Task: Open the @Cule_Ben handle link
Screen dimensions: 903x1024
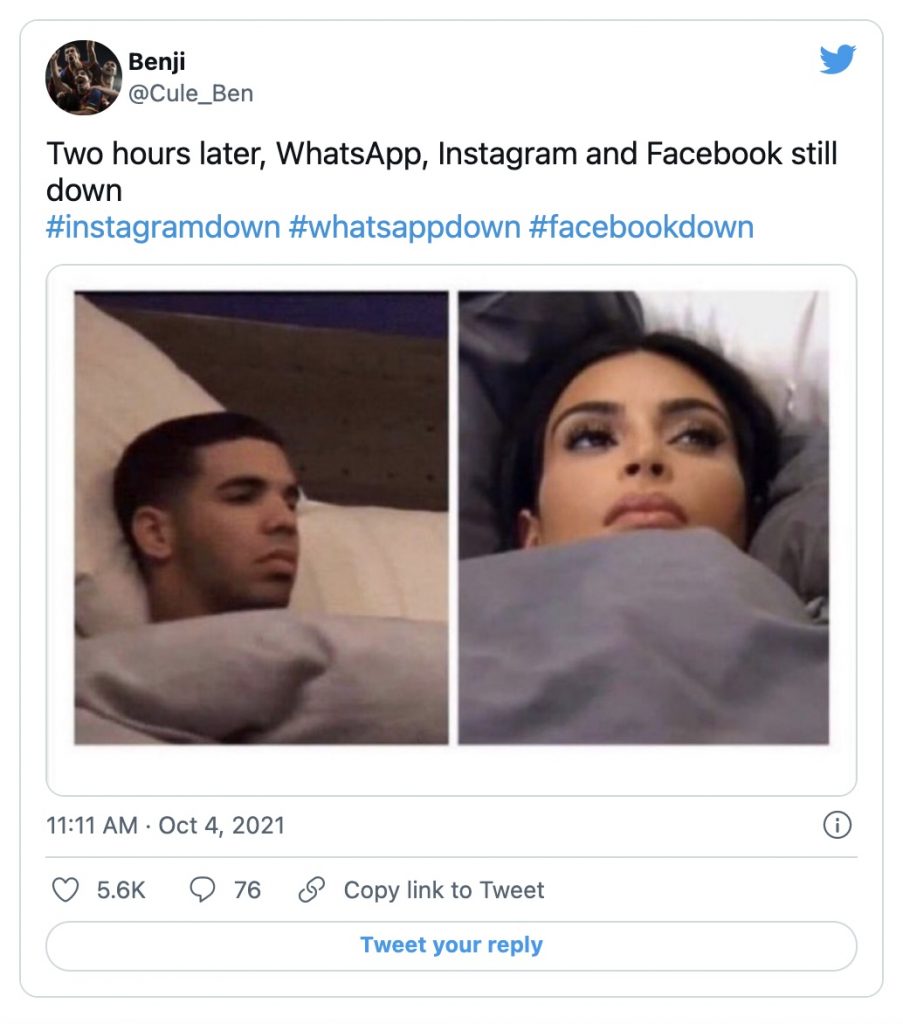Action: coord(190,94)
